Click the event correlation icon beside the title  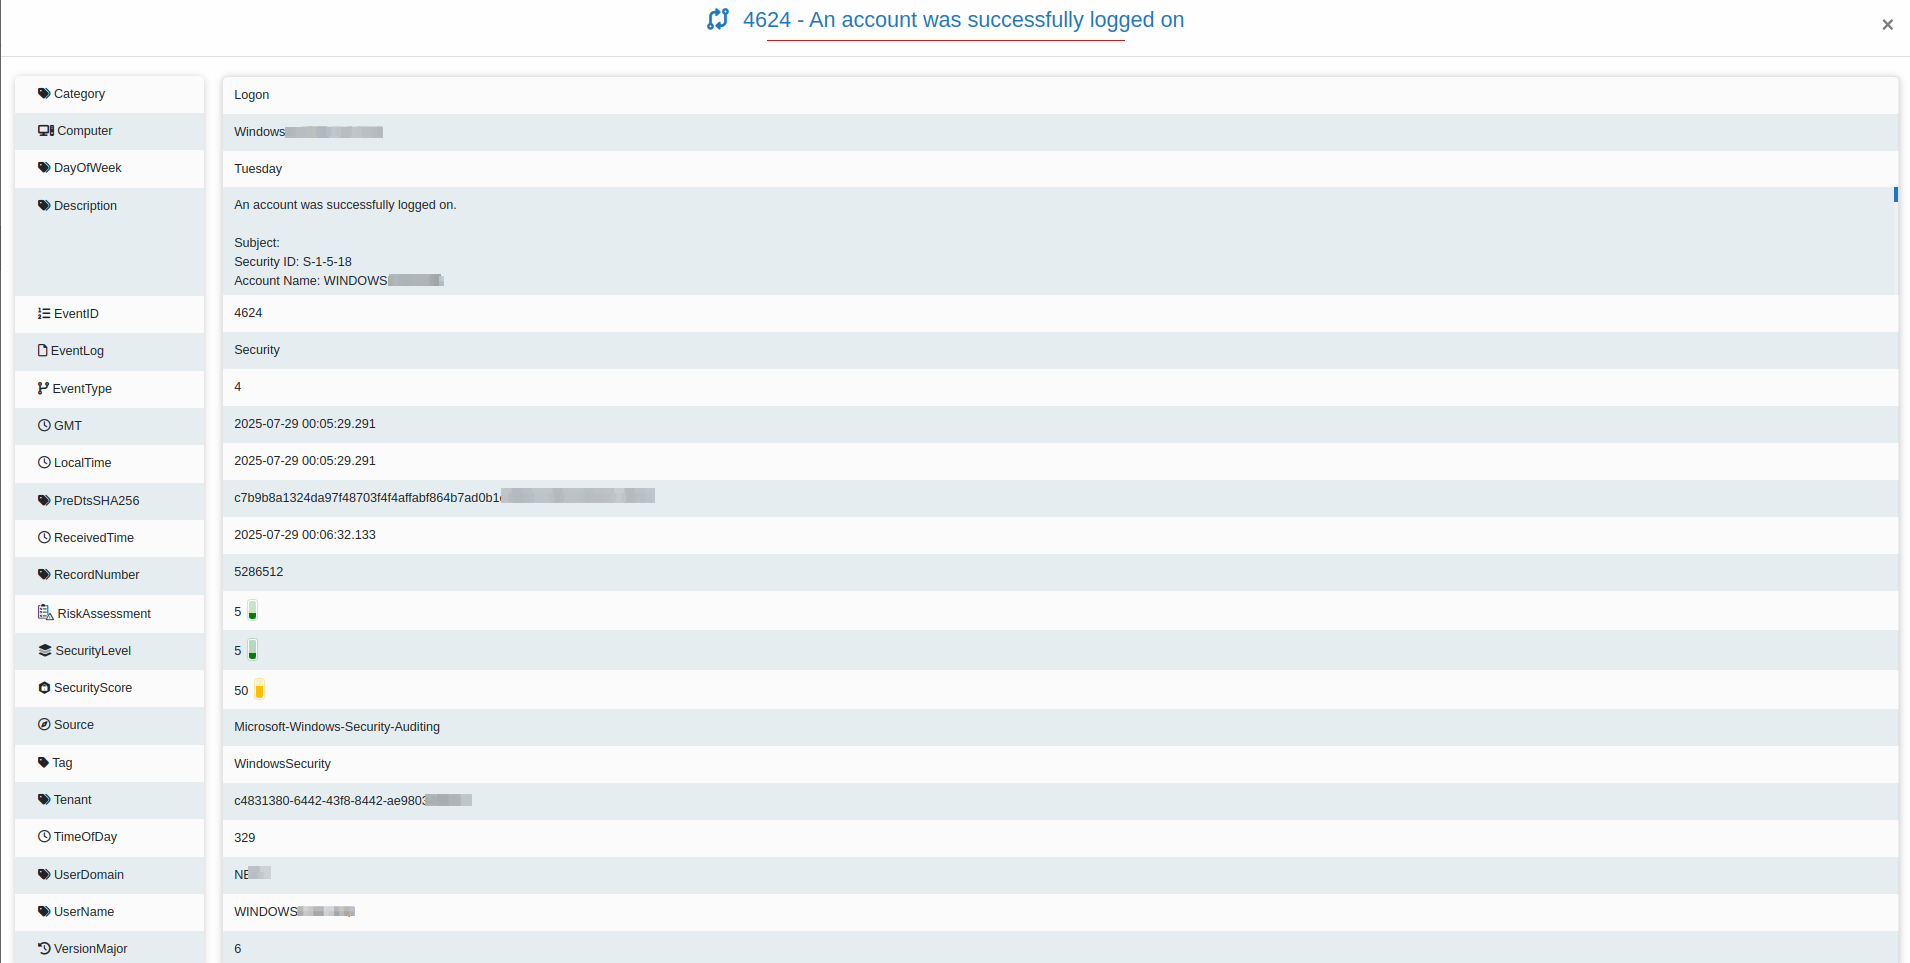717,20
